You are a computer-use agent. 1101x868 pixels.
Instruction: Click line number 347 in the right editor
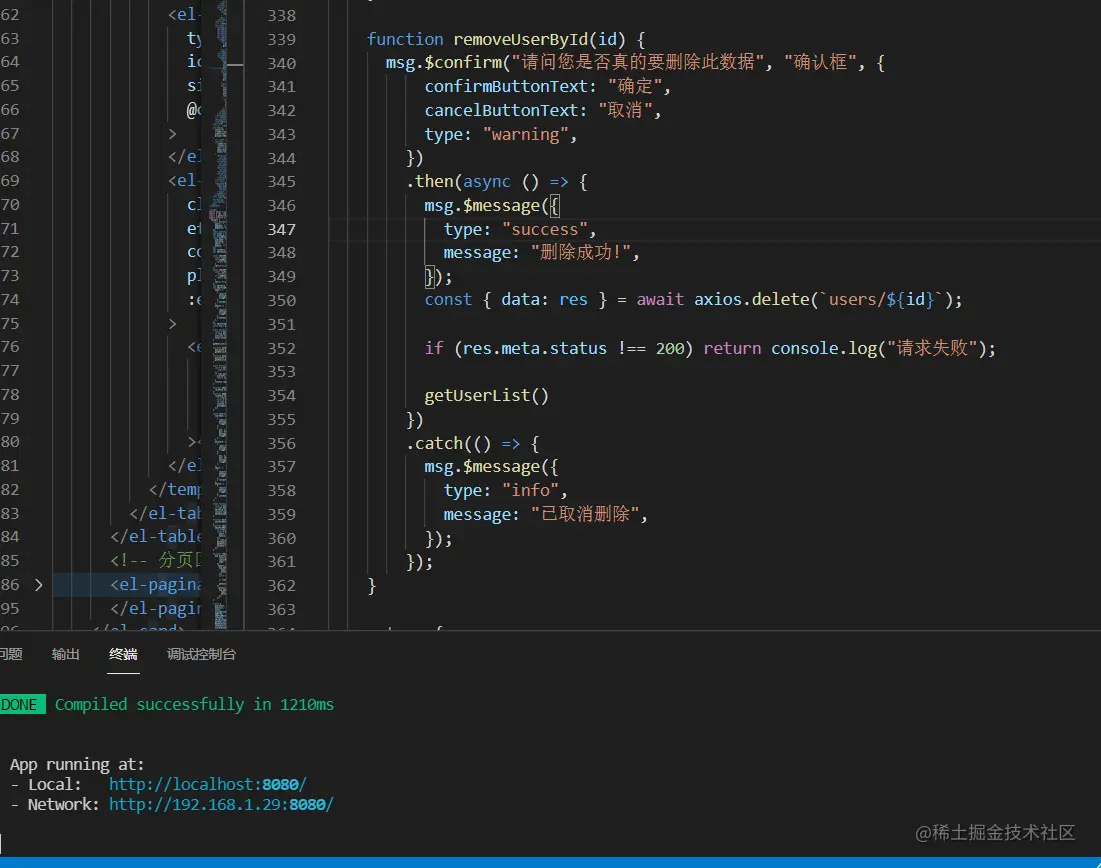(281, 229)
